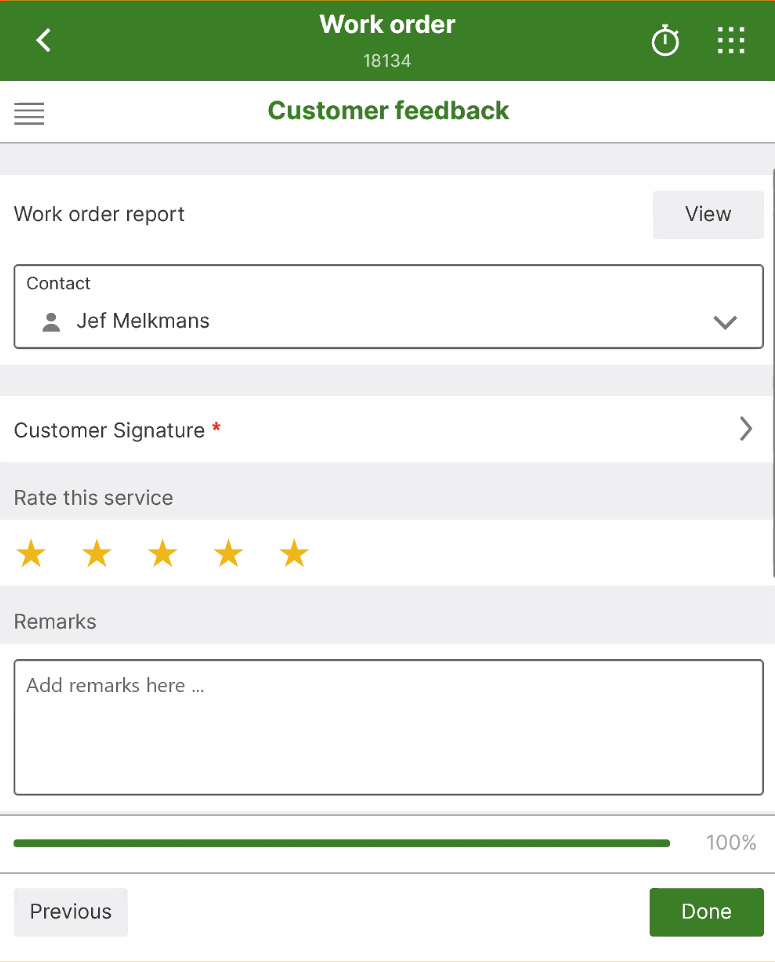Select the fourth rating star
Image resolution: width=775 pixels, height=962 pixels.
click(x=228, y=553)
